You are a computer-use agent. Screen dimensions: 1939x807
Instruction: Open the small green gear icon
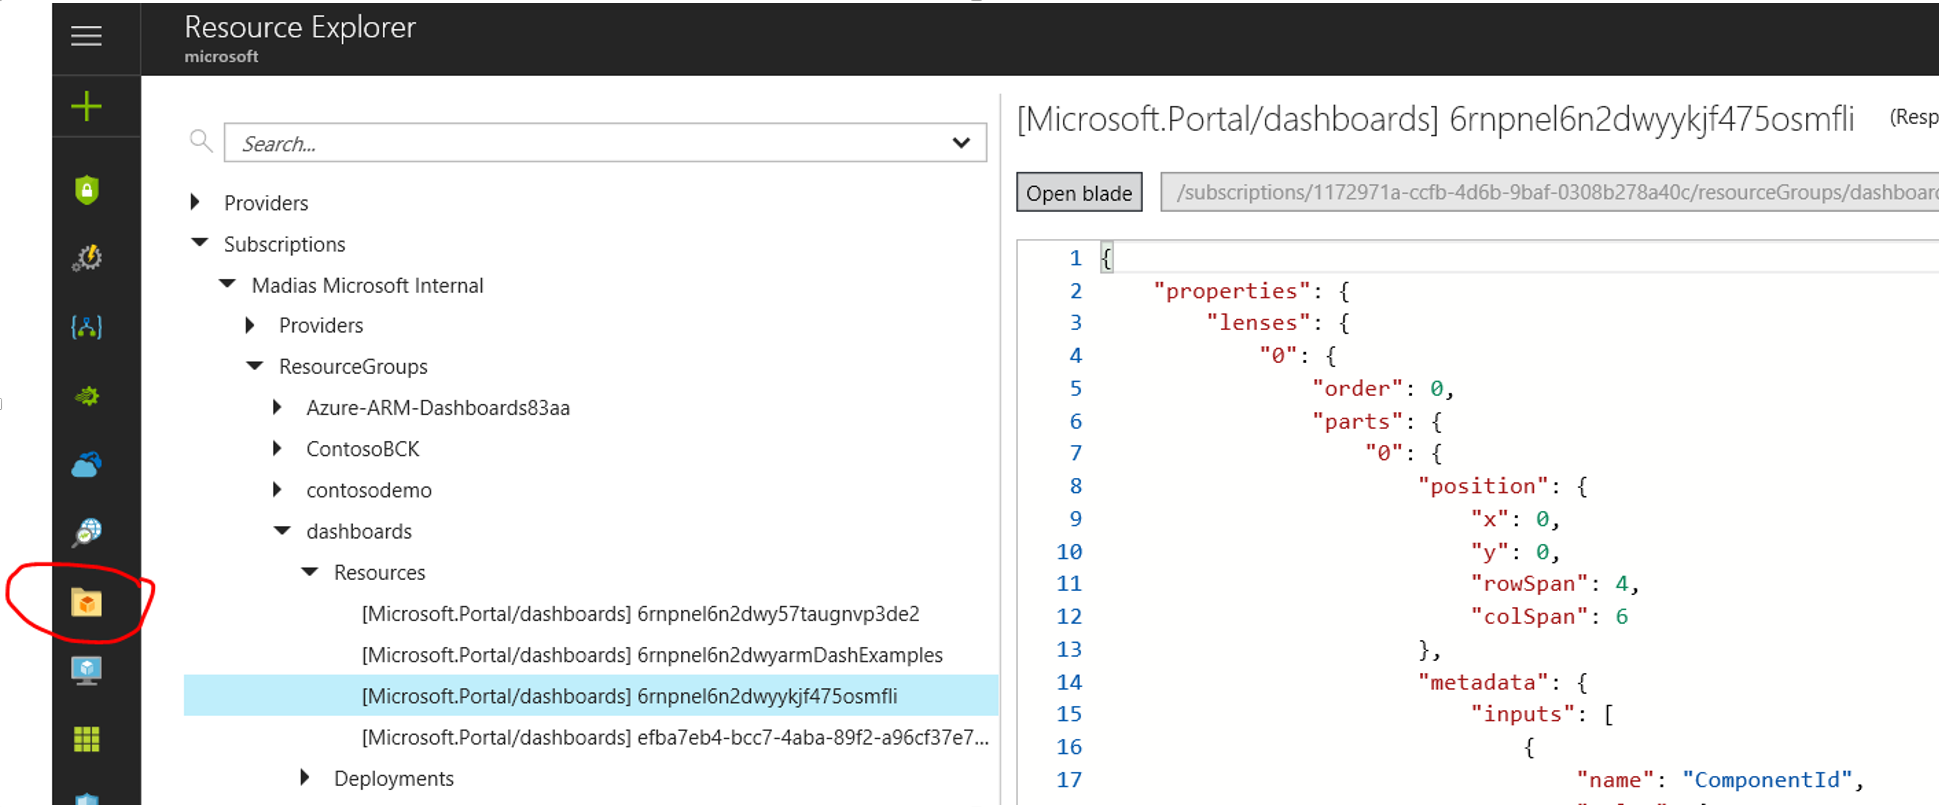87,396
